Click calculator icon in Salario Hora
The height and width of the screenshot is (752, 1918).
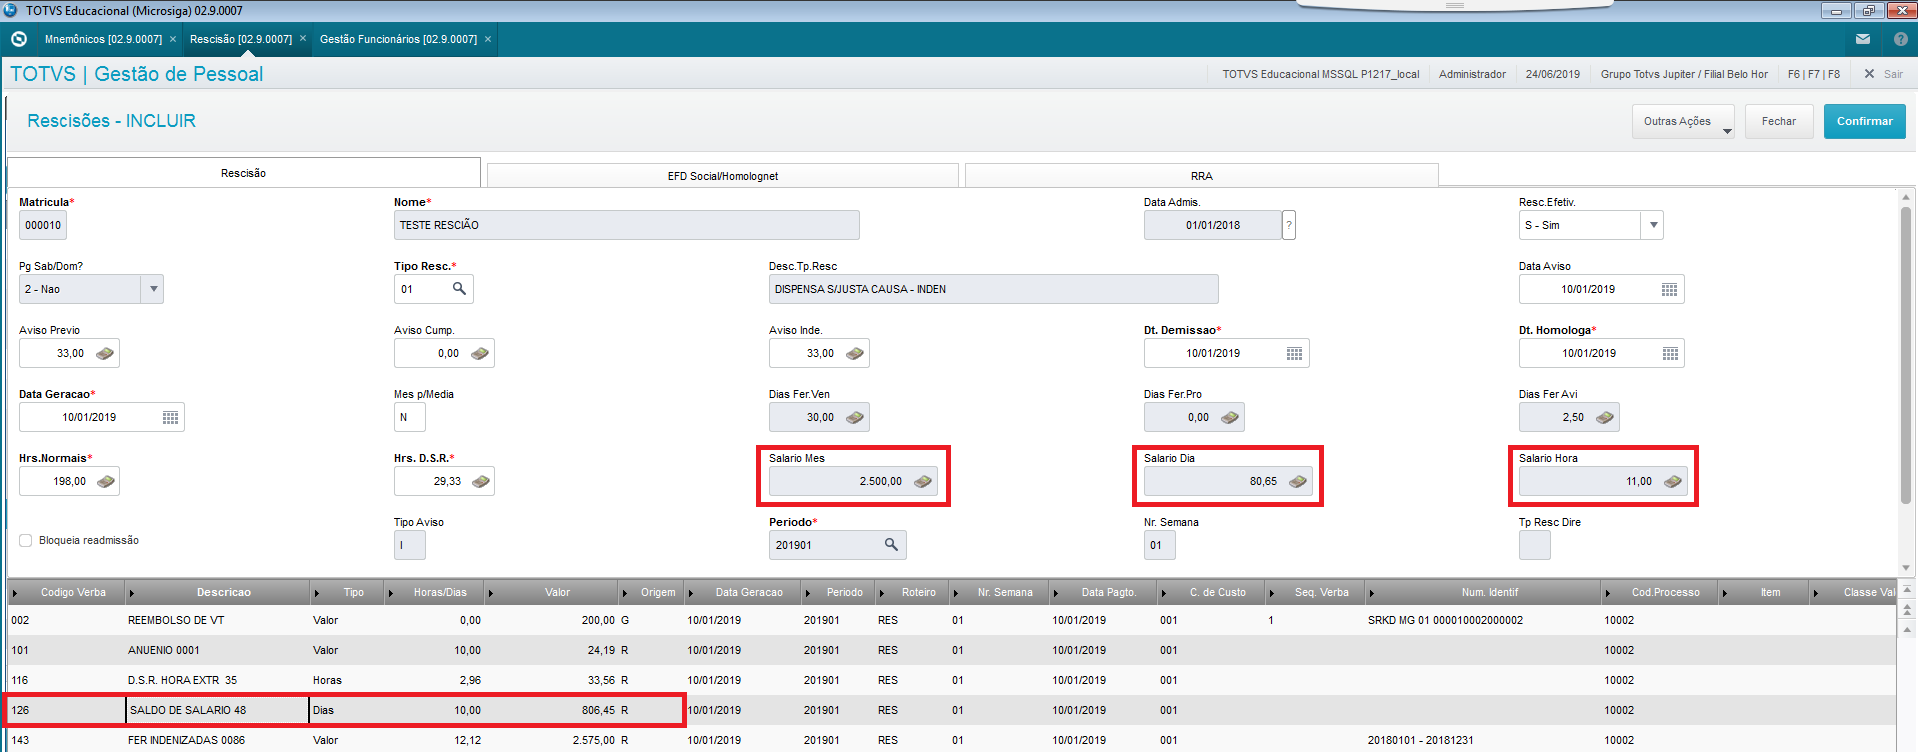[1673, 481]
